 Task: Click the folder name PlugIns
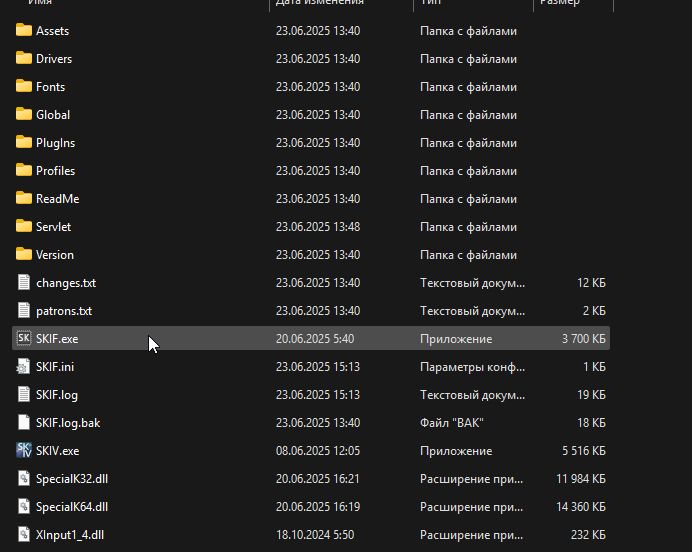tap(56, 143)
